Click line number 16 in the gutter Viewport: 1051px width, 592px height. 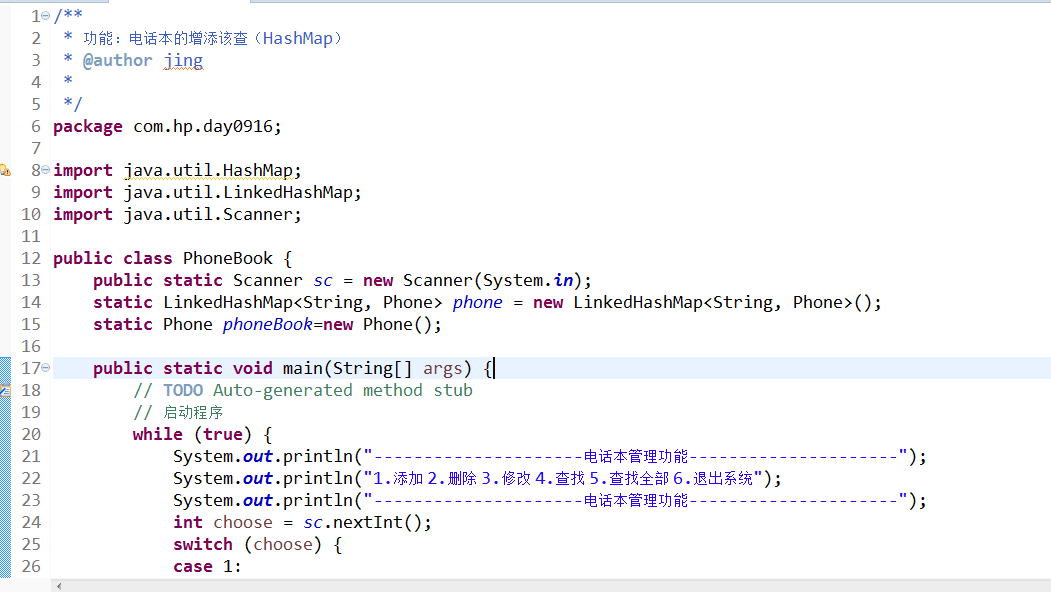tap(31, 347)
